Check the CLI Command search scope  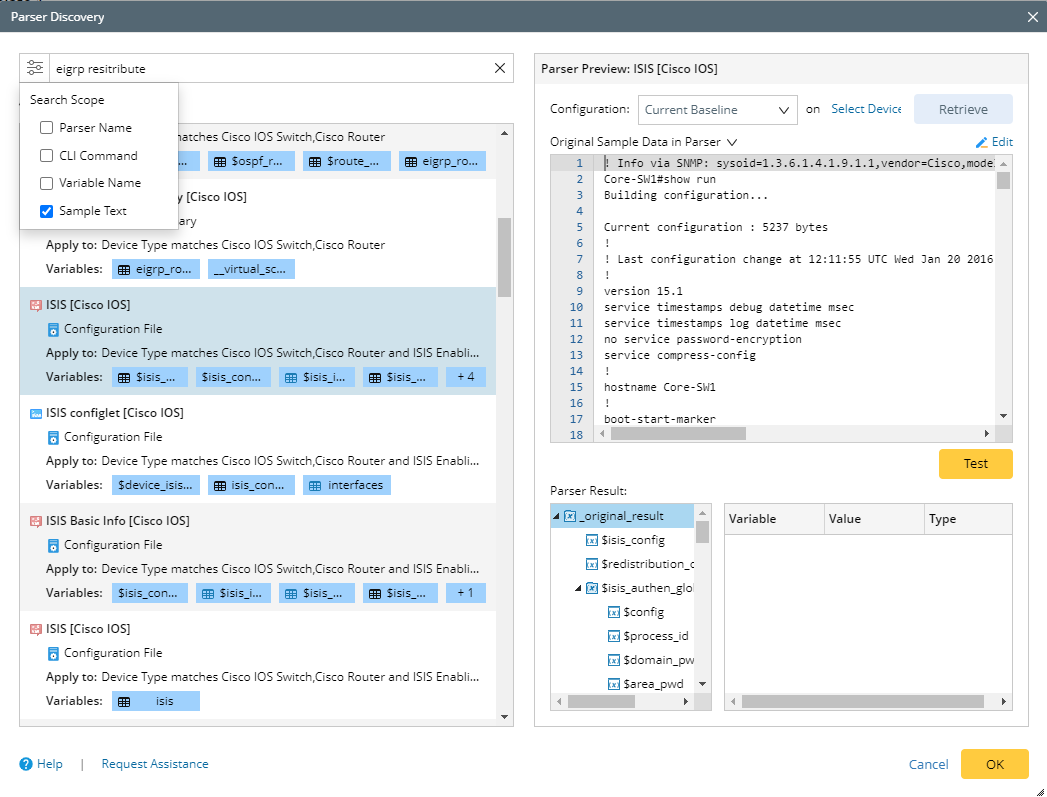click(47, 156)
